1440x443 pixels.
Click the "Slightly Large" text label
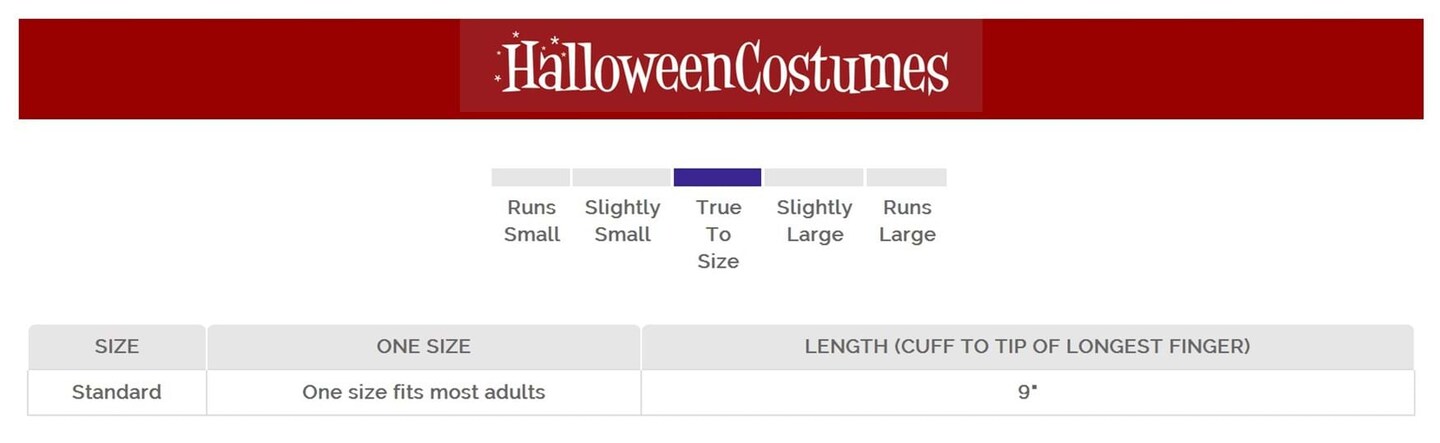[x=814, y=221]
